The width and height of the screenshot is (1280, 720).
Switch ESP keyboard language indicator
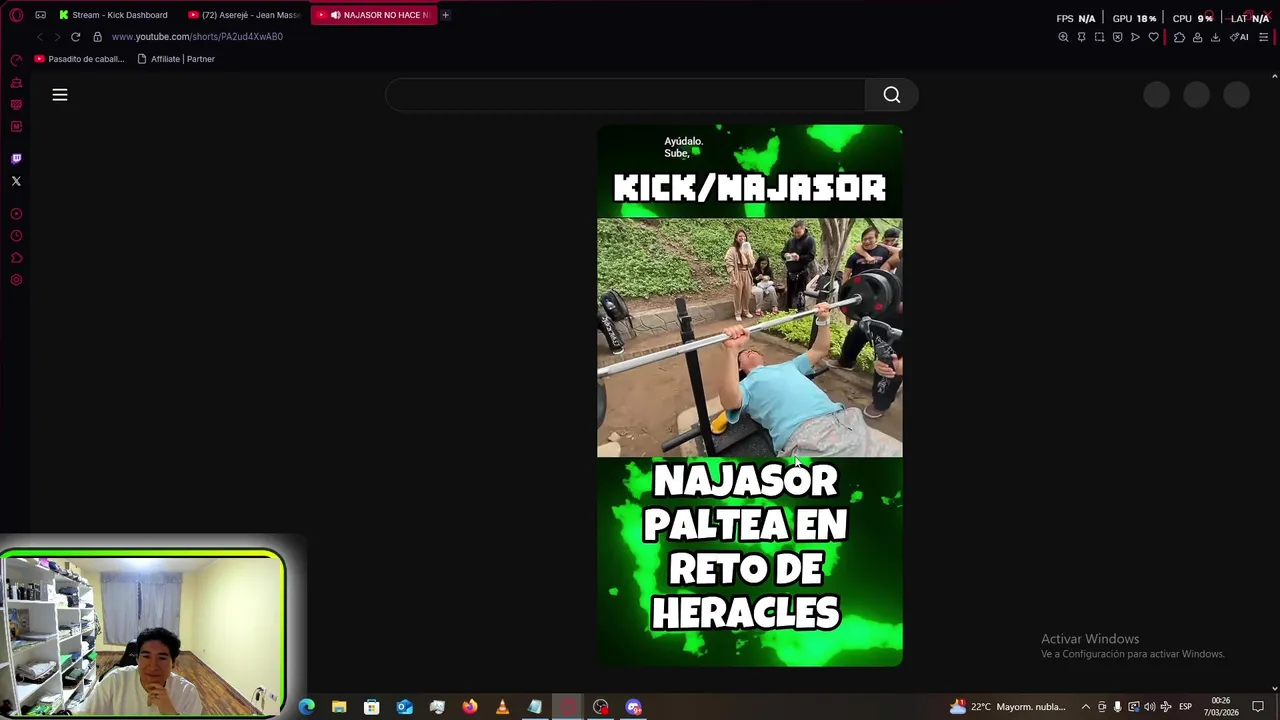[1185, 707]
